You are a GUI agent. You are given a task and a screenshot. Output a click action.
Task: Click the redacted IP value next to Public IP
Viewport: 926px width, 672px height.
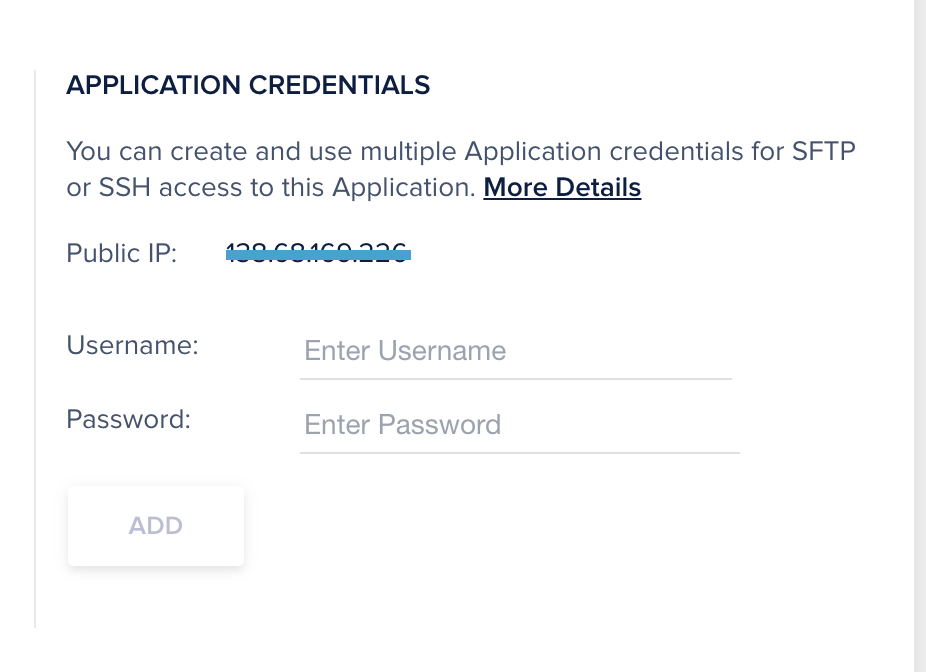(x=317, y=253)
